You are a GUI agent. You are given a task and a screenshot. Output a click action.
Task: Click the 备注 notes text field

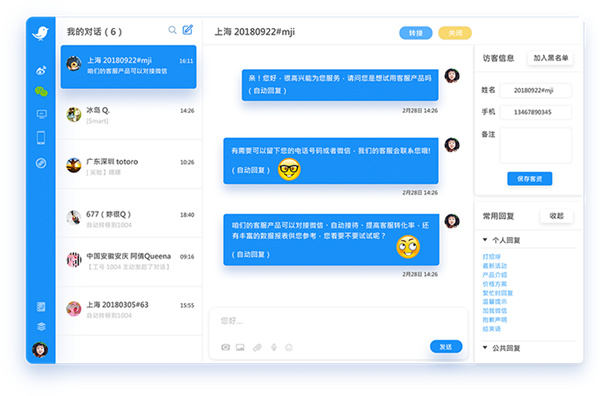pyautogui.click(x=536, y=145)
